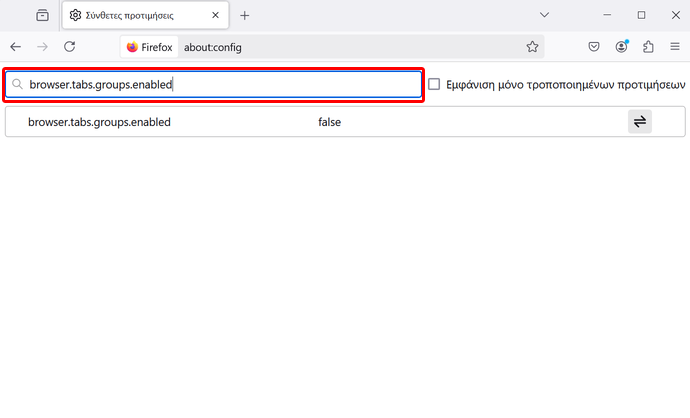The image size is (690, 418).
Task: Check the show only modified preferences box
Action: click(x=434, y=84)
